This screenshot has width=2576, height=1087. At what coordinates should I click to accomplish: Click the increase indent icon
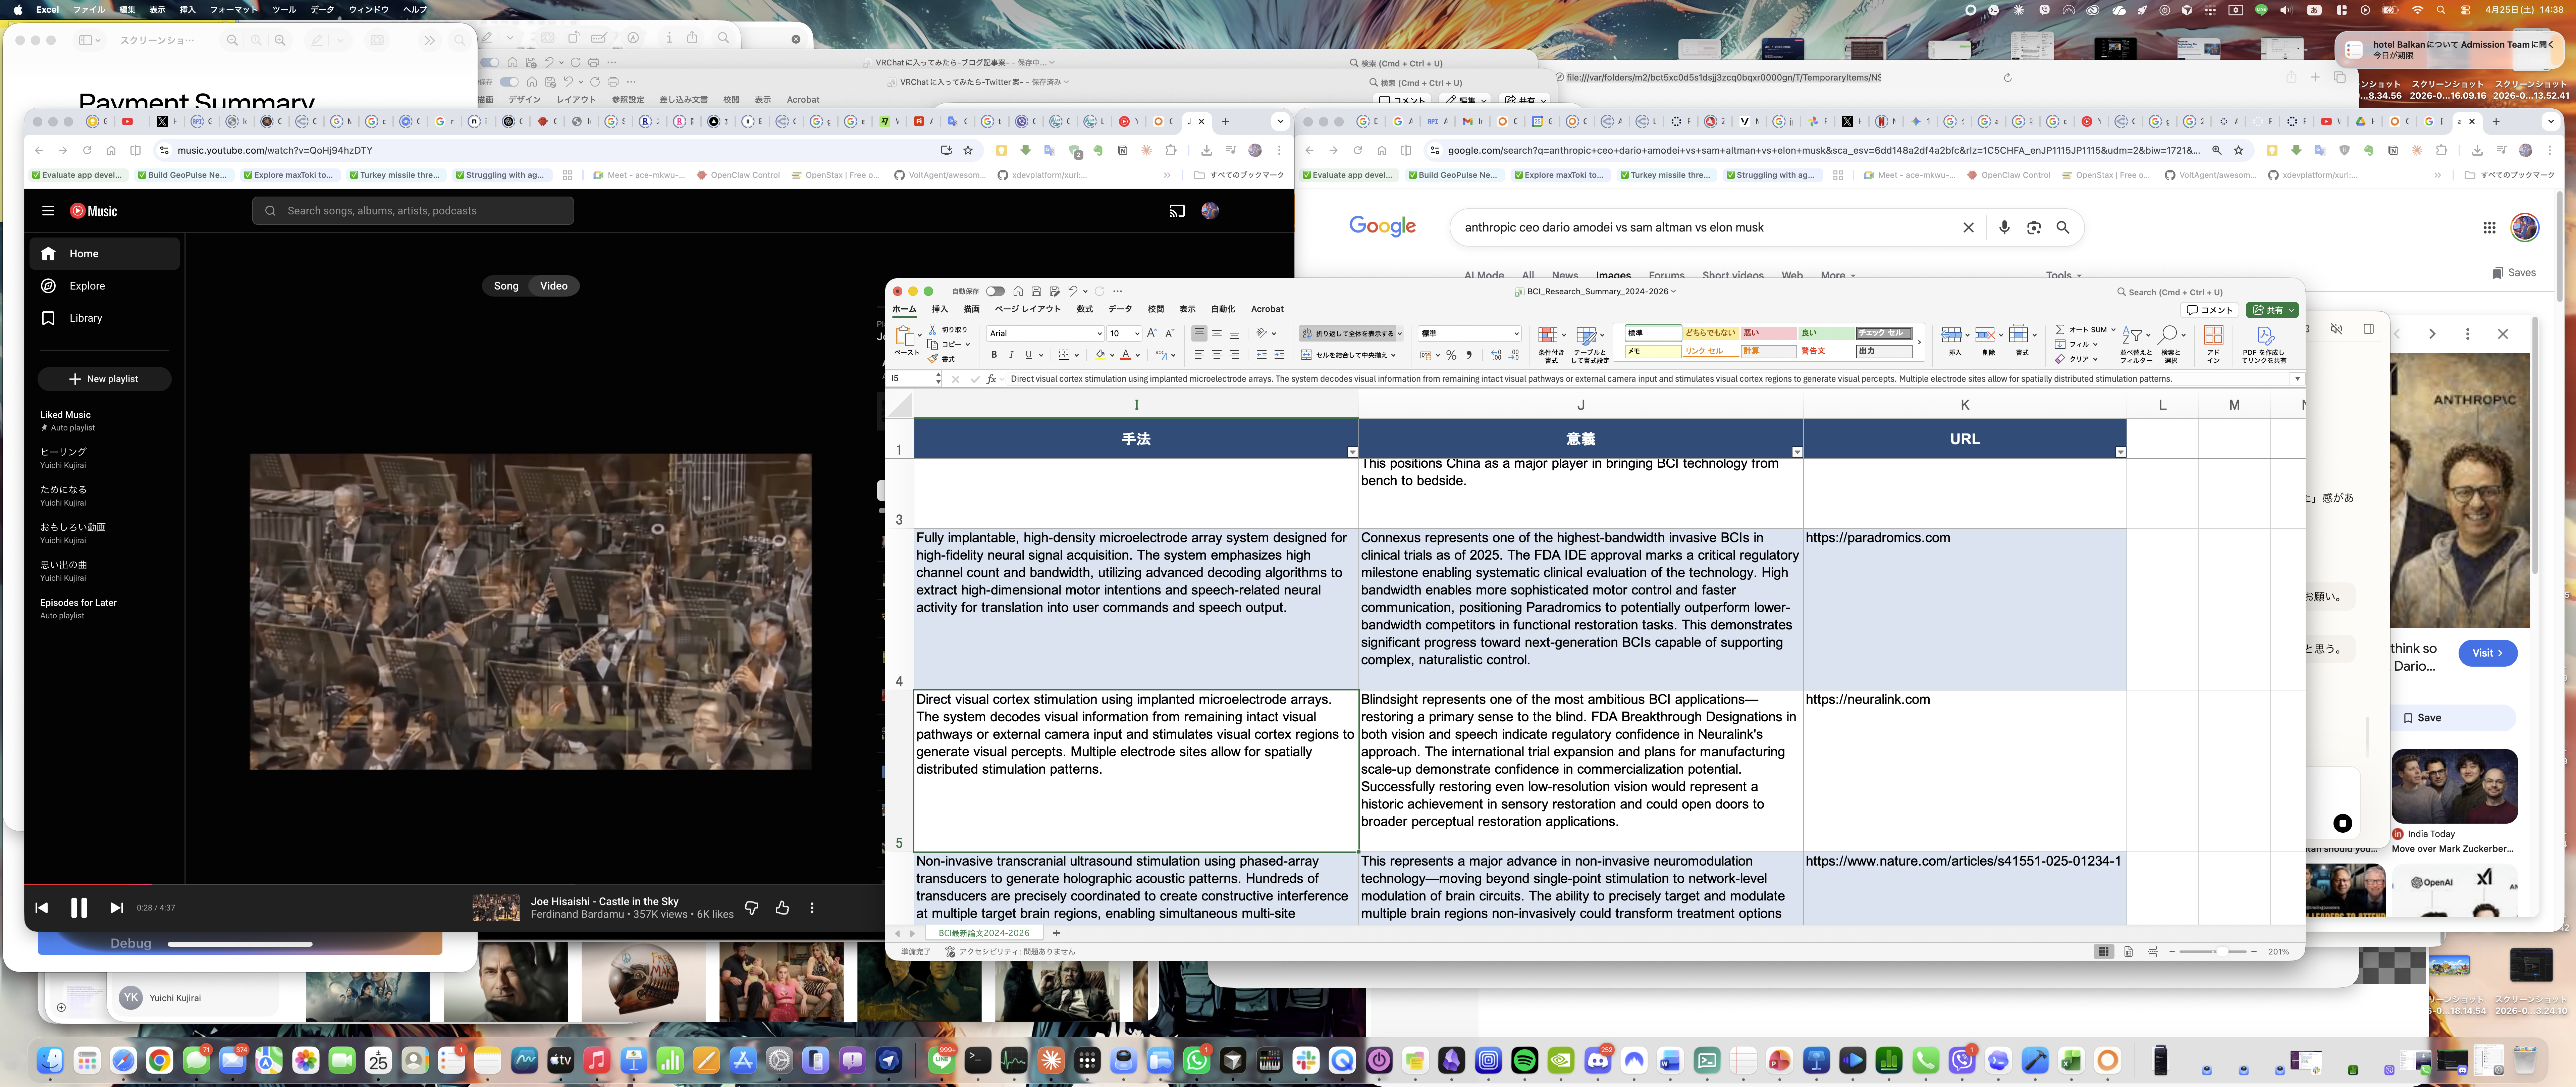(x=1279, y=355)
